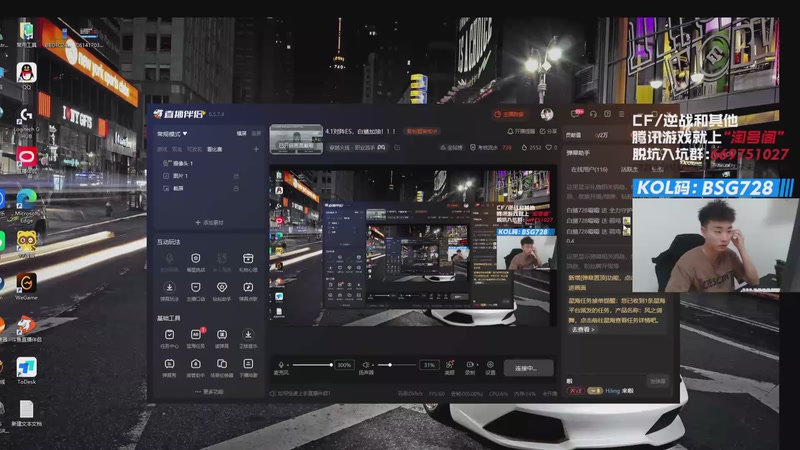Open 弹幕玩法 download-style icon
Image resolution: width=800 pixels, height=450 pixels.
(169, 291)
